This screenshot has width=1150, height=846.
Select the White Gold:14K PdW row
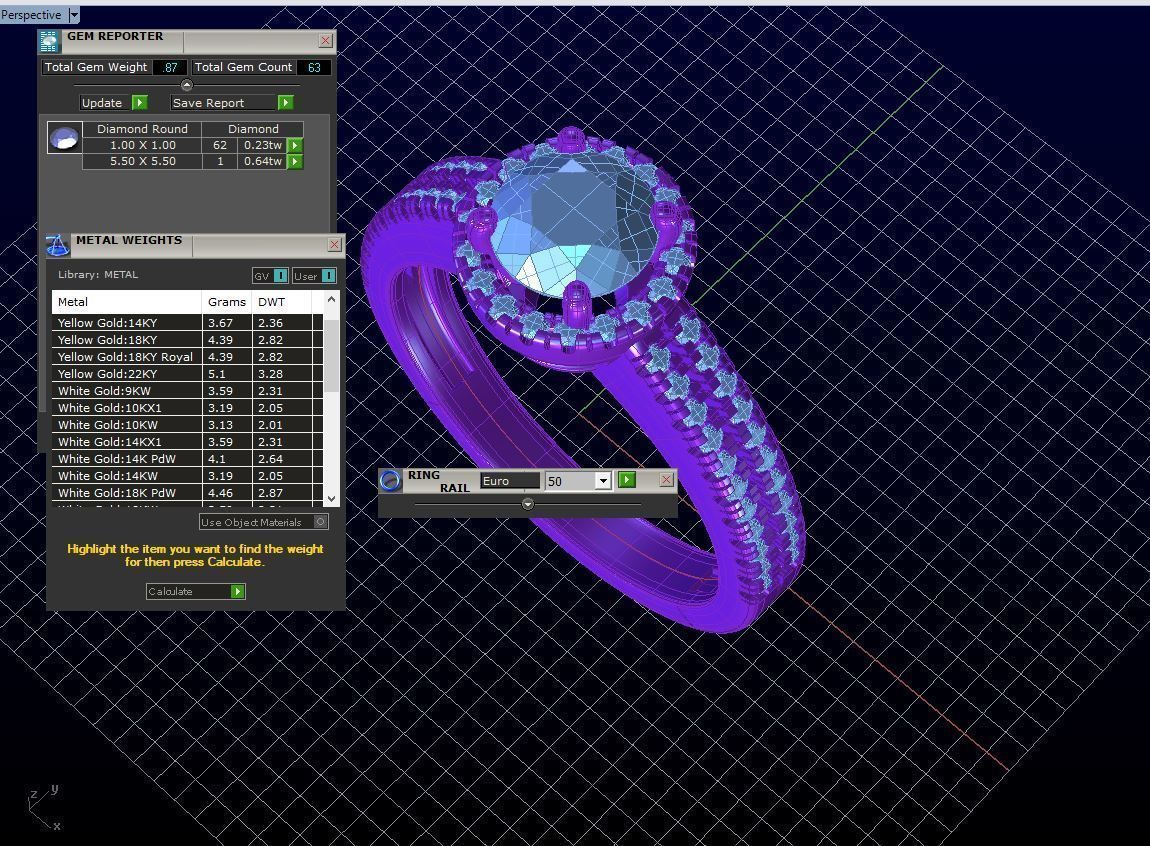(x=187, y=459)
